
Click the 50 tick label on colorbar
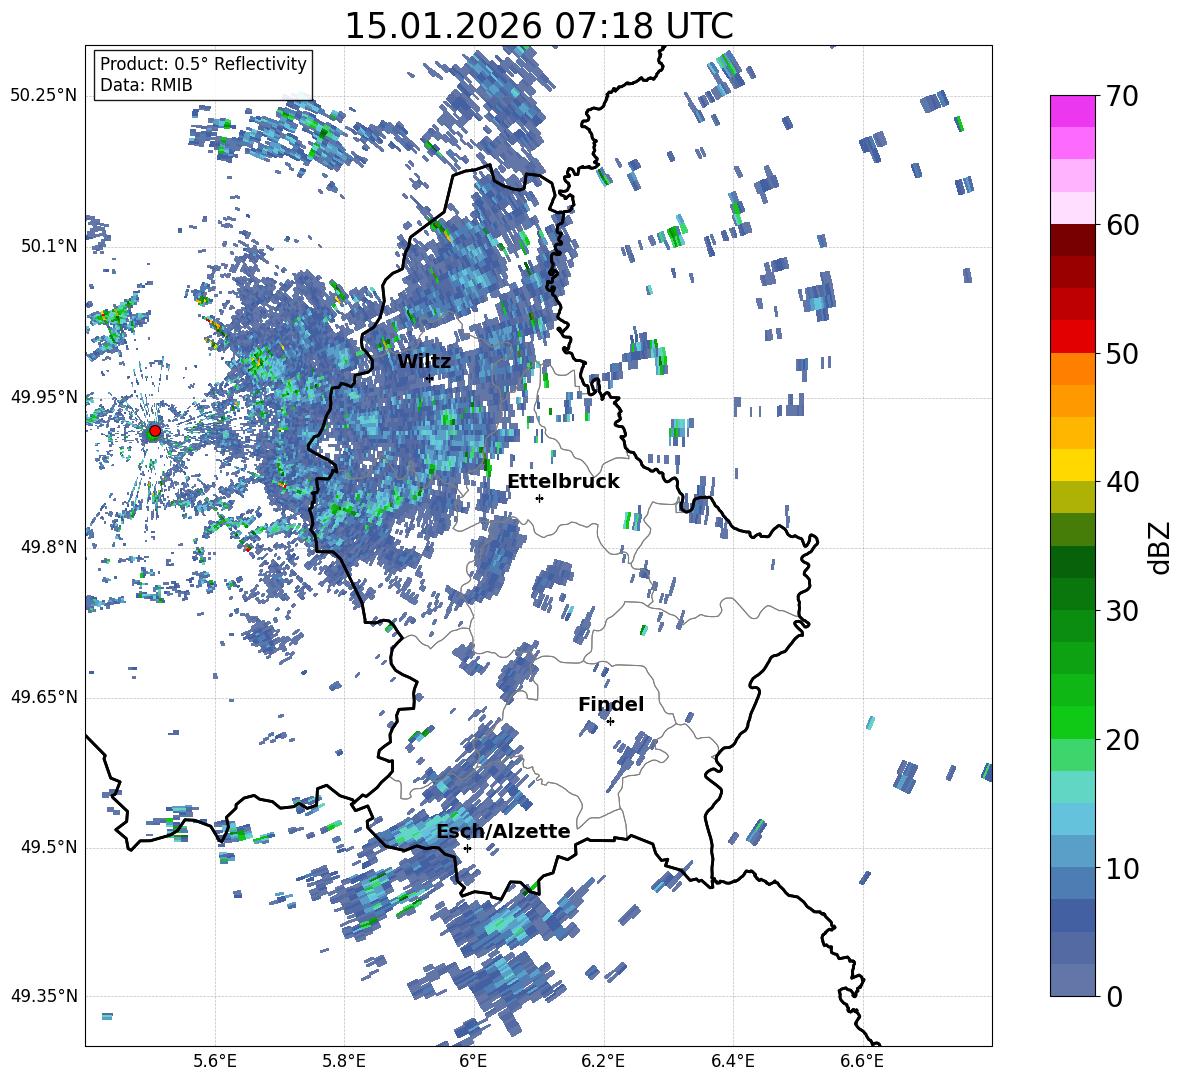click(x=1121, y=353)
